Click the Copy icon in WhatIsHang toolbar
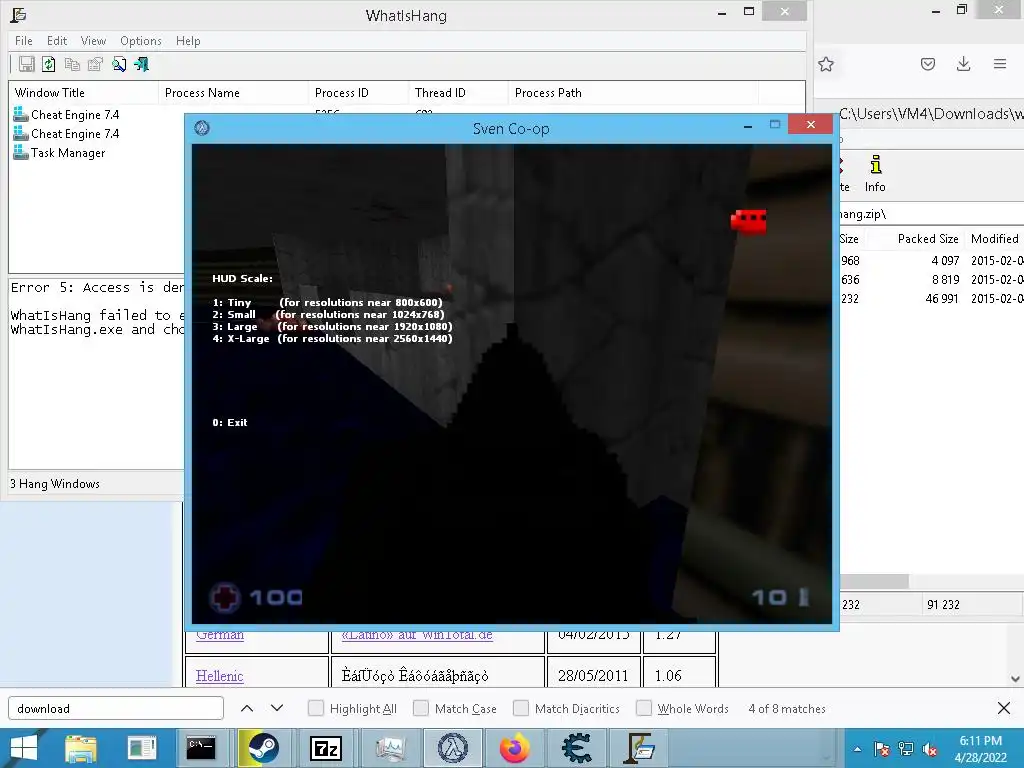Viewport: 1024px width, 768px height. (72, 64)
